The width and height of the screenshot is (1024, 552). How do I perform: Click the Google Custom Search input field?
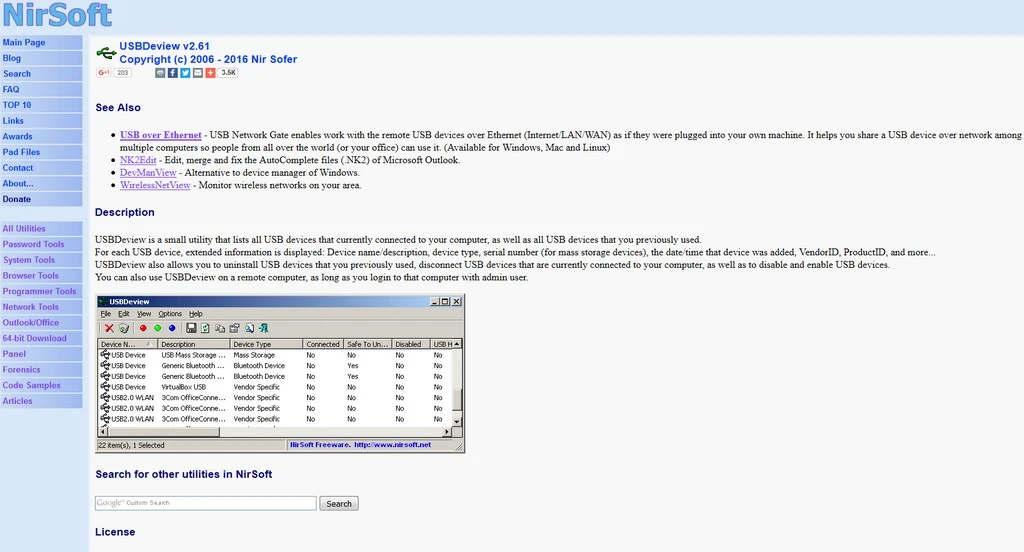click(x=206, y=503)
